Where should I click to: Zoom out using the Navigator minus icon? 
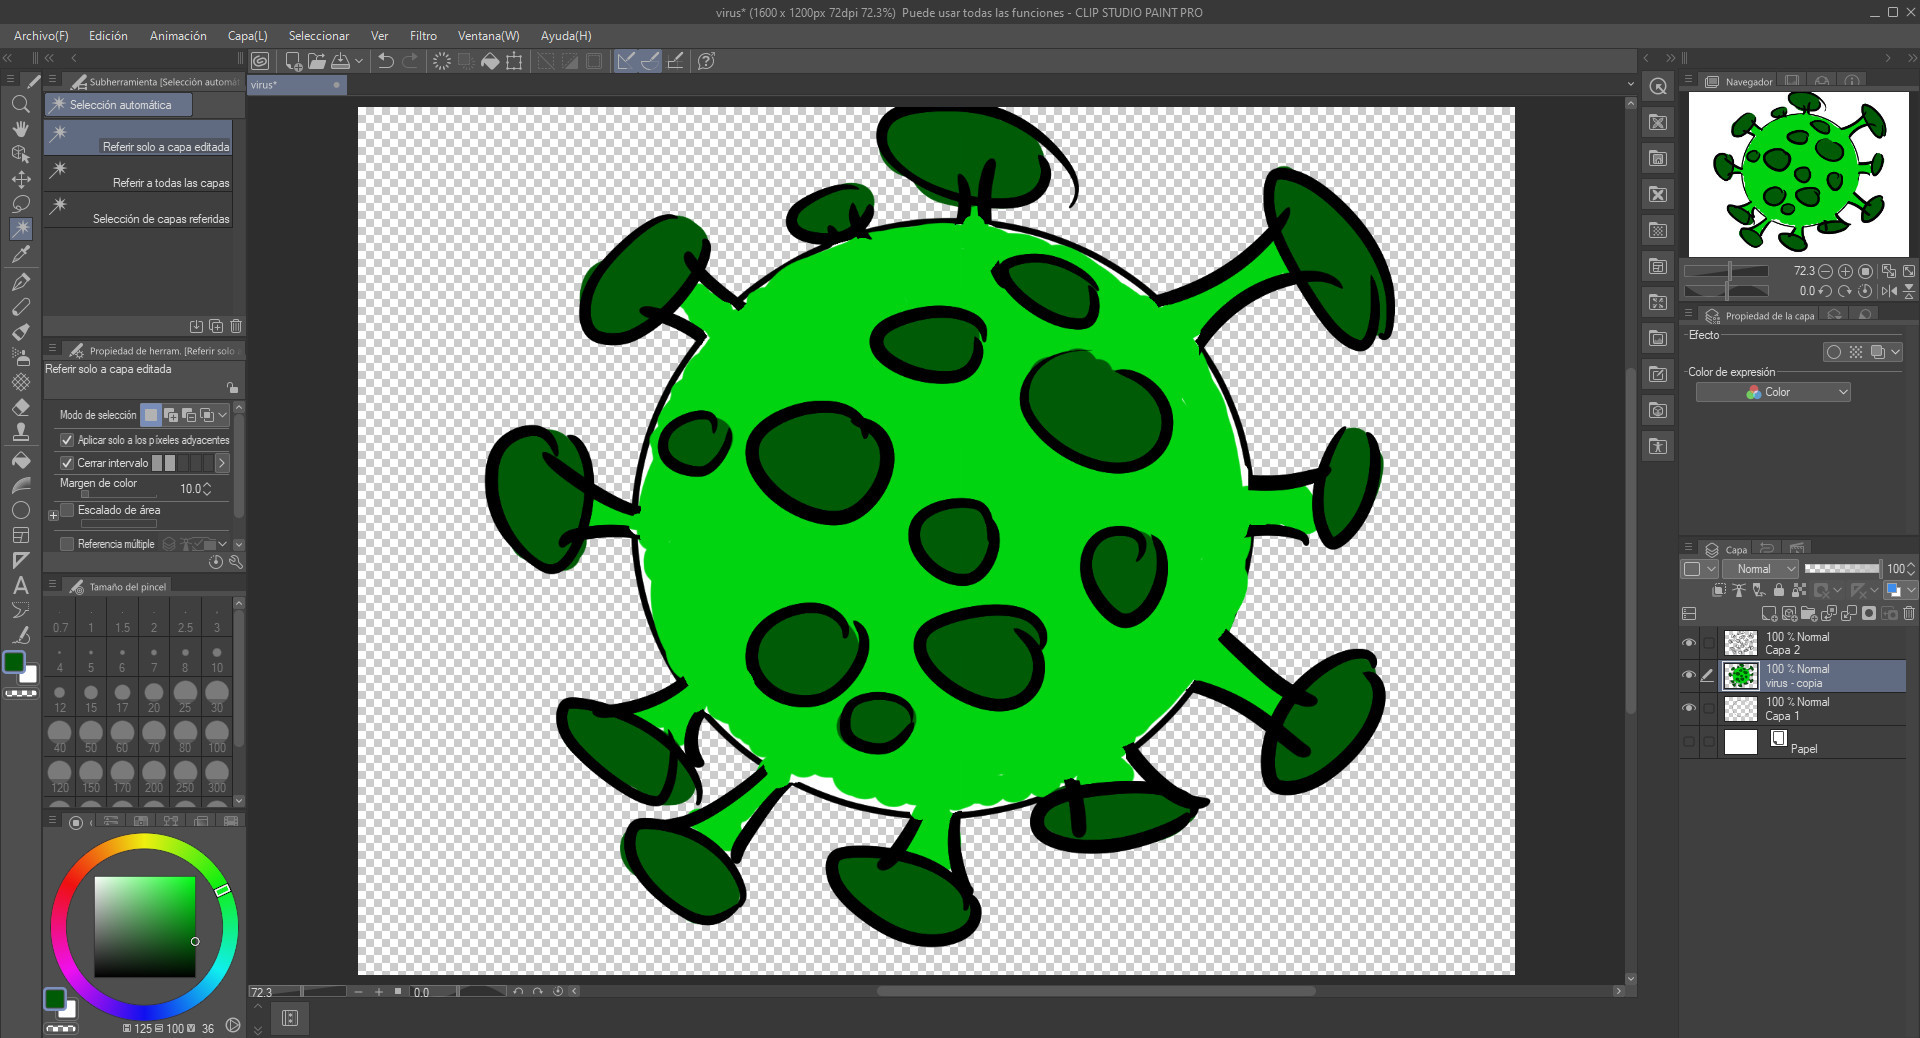1826,271
